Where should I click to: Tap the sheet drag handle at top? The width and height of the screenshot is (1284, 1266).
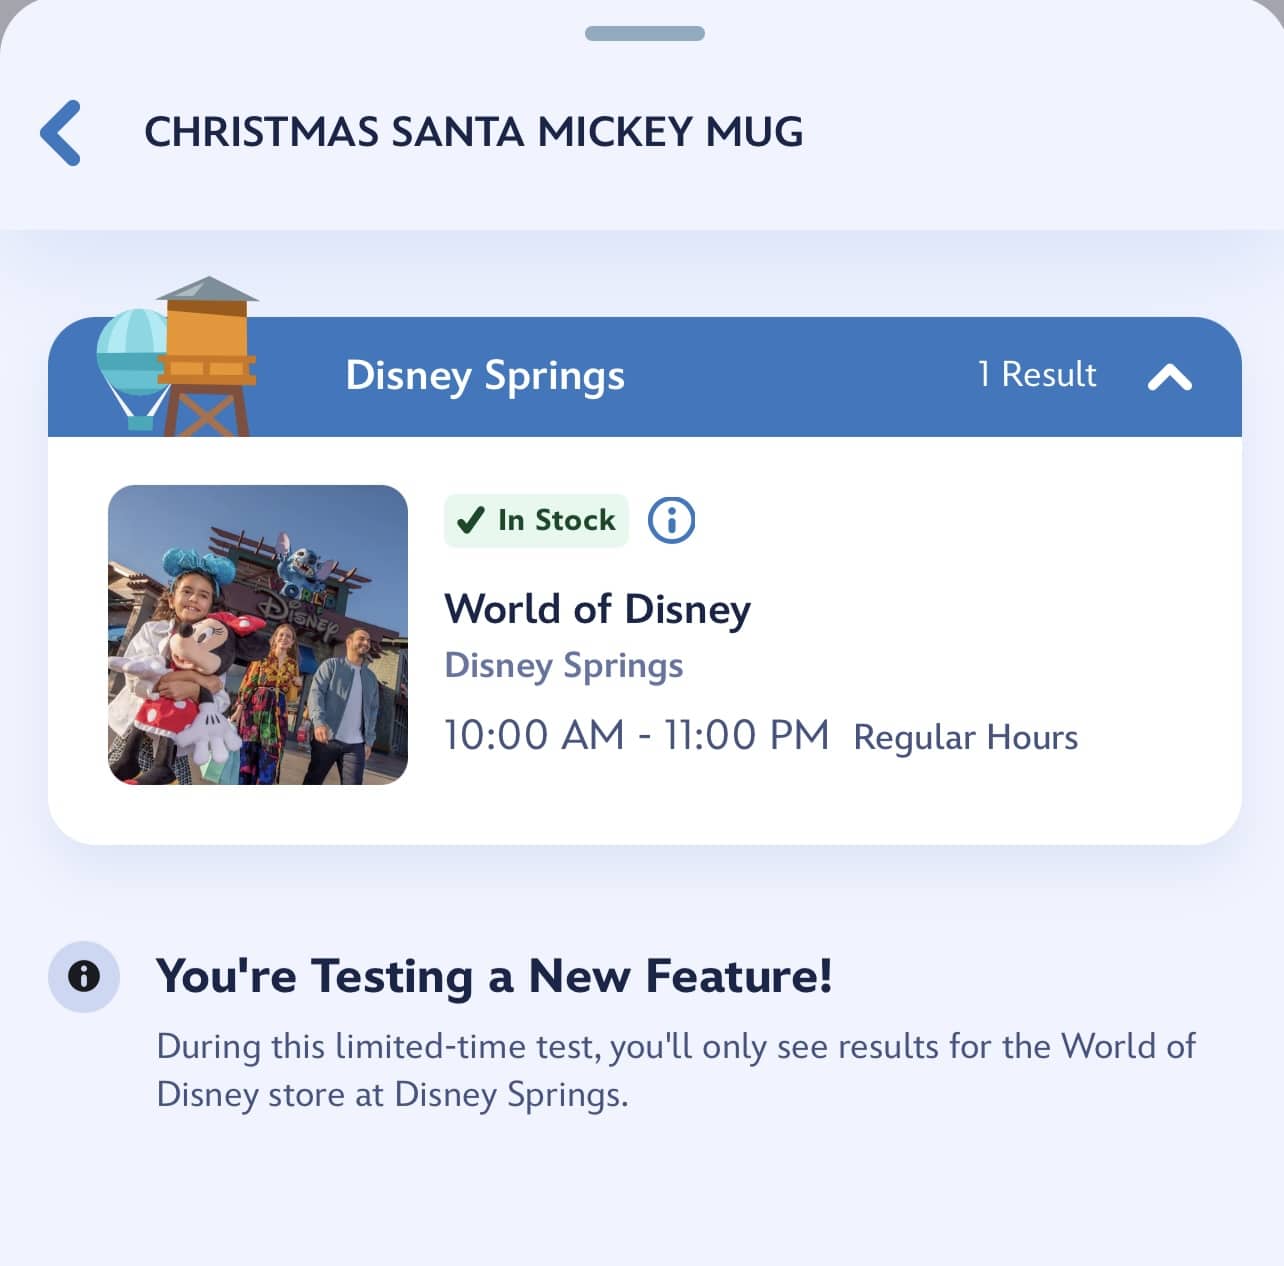click(x=645, y=34)
